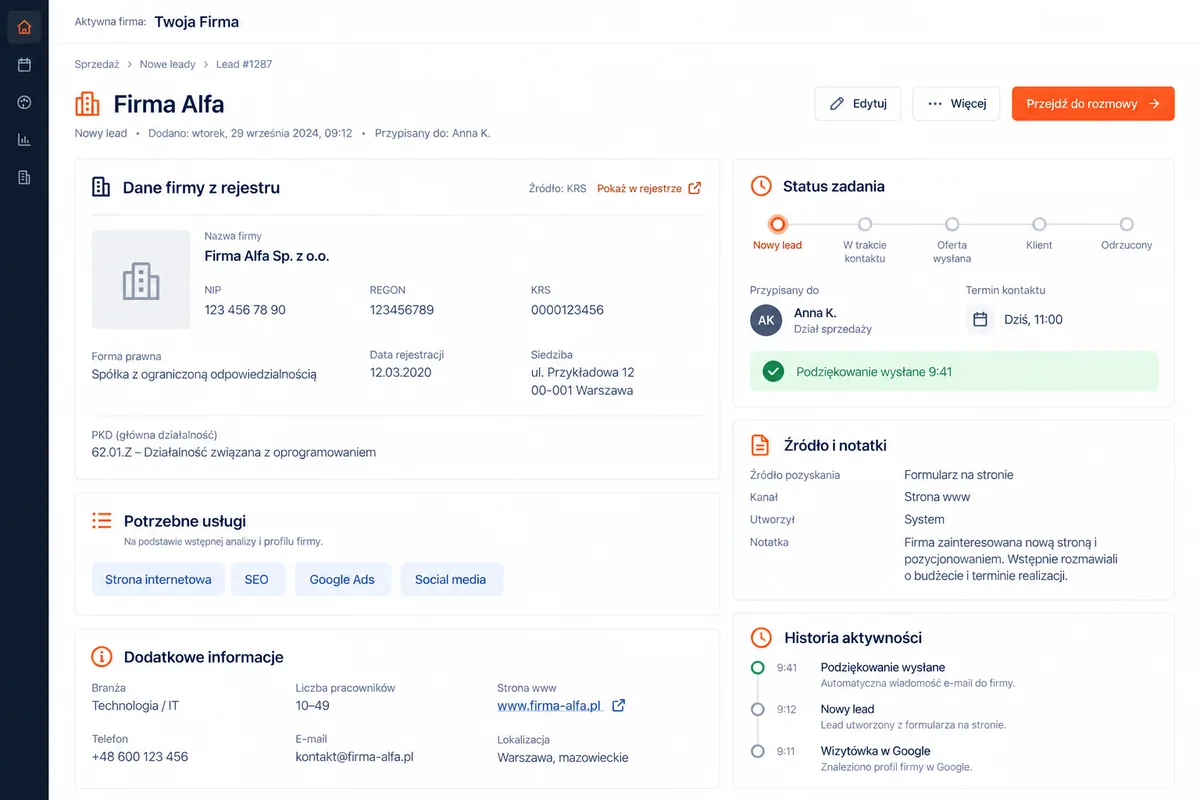
Task: Click the SEO service tag
Action: coord(257,579)
